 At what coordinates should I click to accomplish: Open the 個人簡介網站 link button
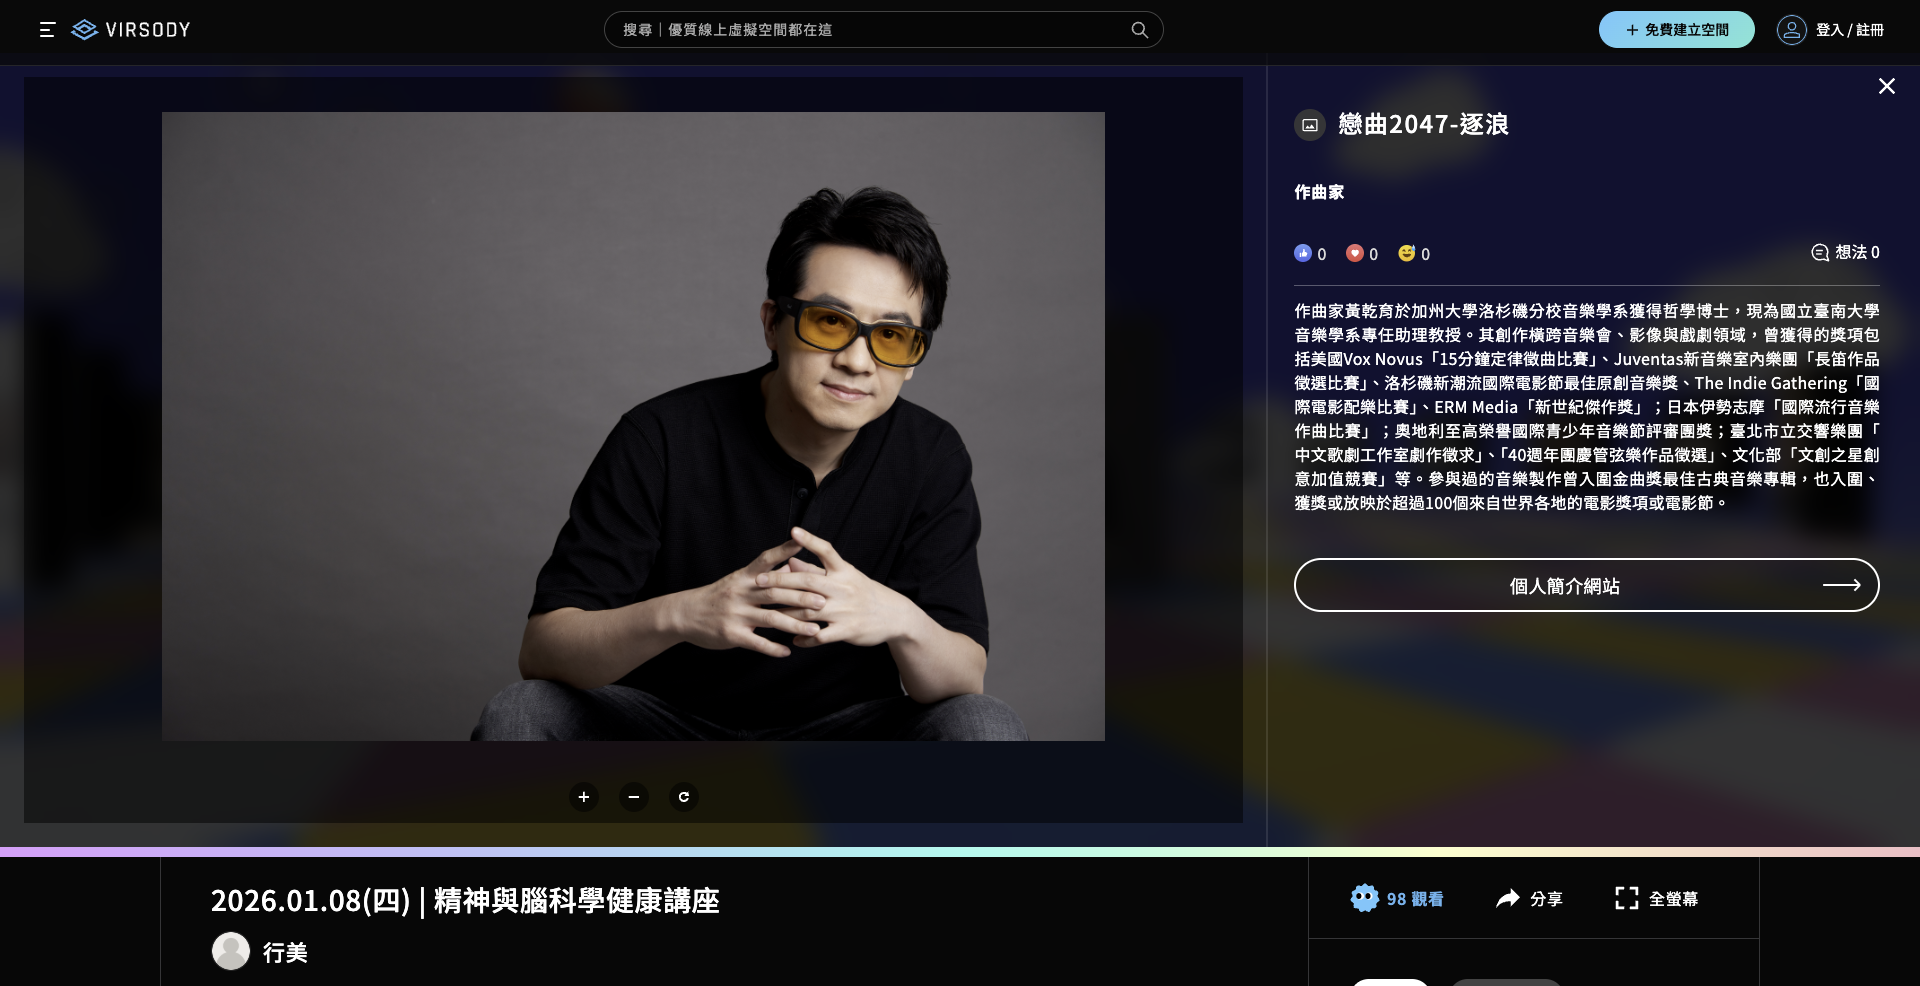click(x=1586, y=585)
